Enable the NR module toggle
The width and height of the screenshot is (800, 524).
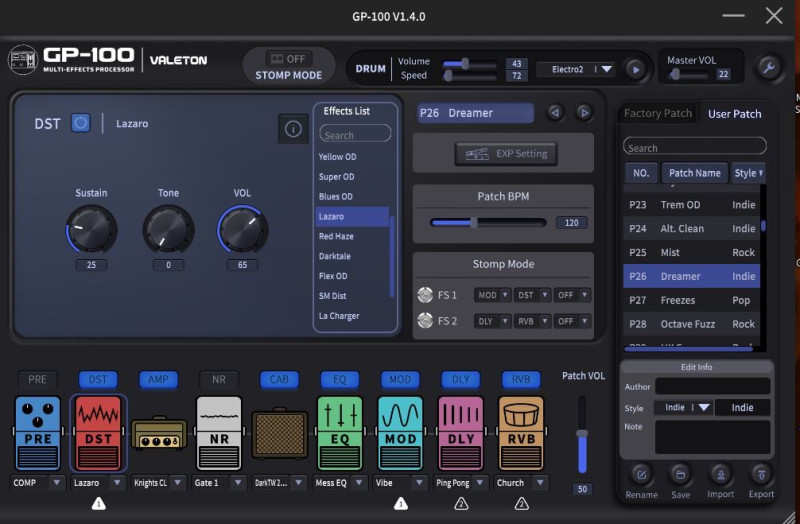click(x=219, y=380)
